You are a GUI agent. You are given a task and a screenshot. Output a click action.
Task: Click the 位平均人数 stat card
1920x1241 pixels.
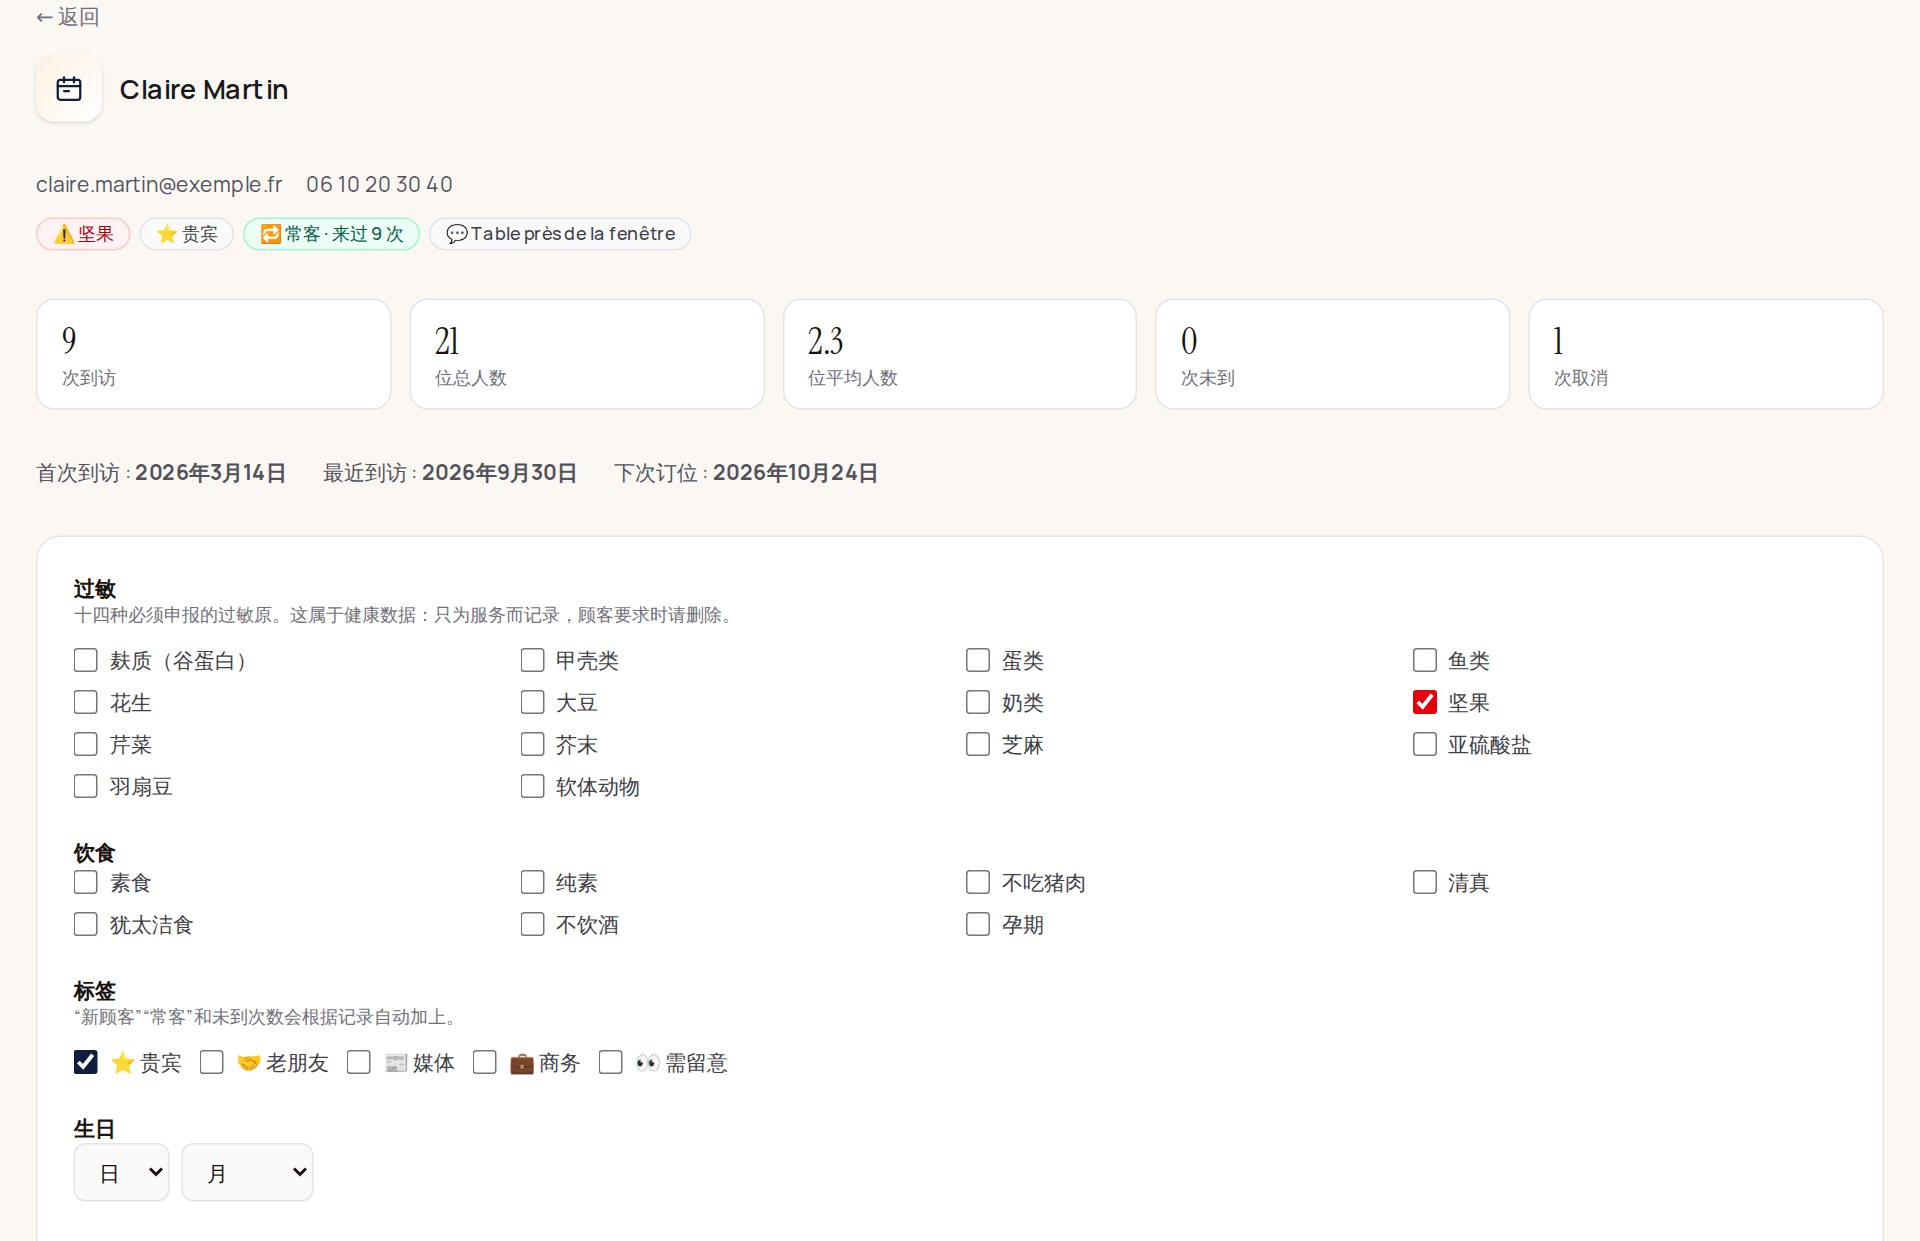point(960,354)
